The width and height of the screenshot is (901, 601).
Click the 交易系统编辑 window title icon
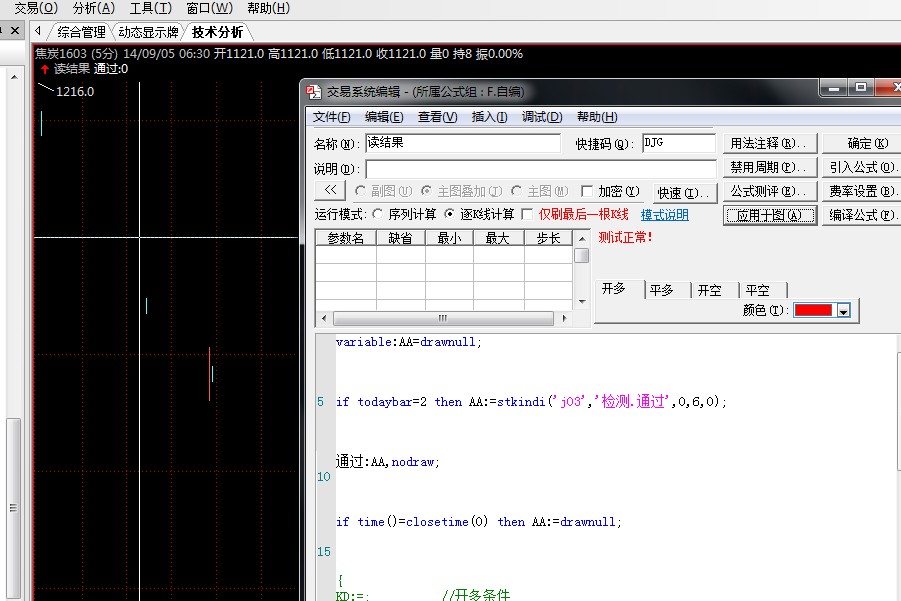coord(314,91)
